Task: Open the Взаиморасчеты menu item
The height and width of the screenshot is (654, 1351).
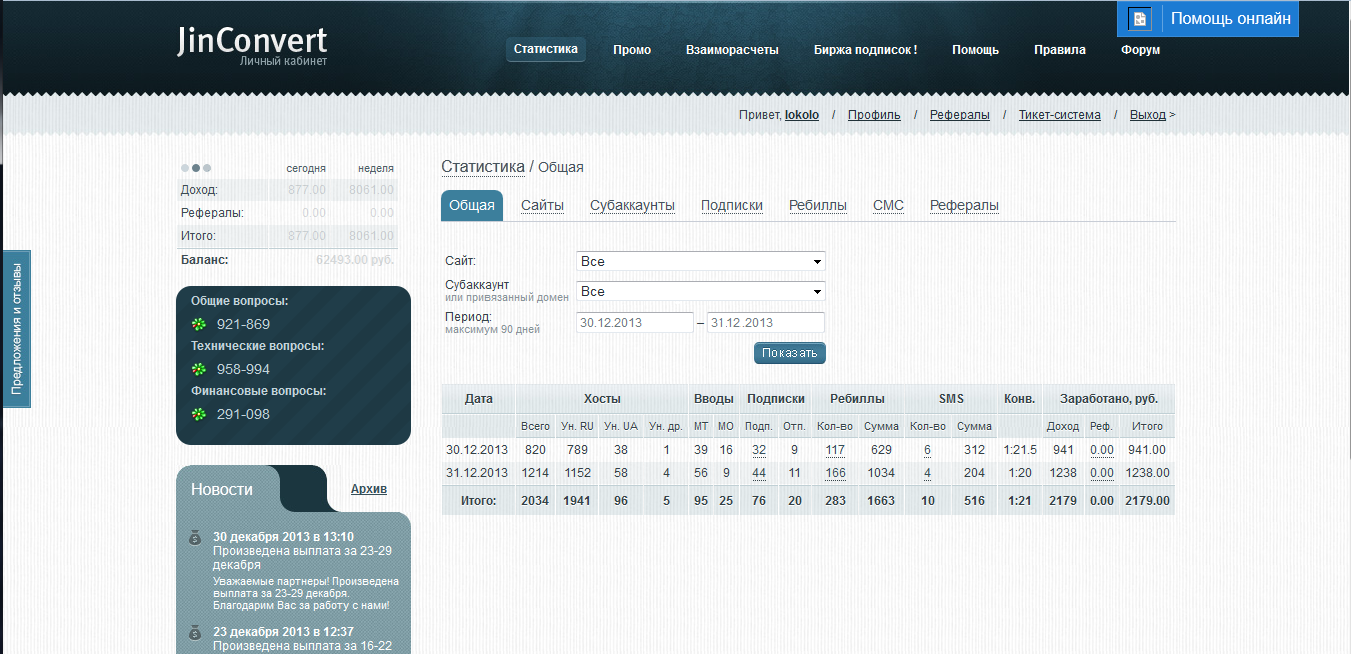Action: point(732,50)
